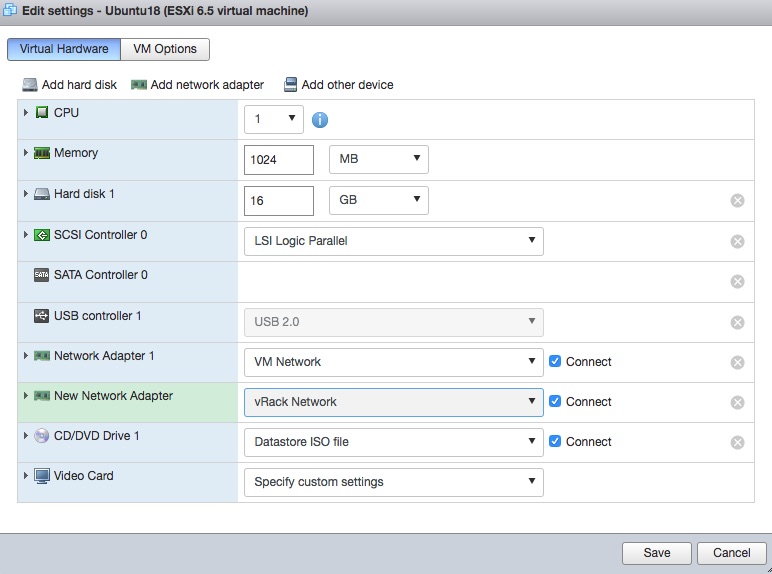Click the SATA Controller 0 icon

point(41,275)
